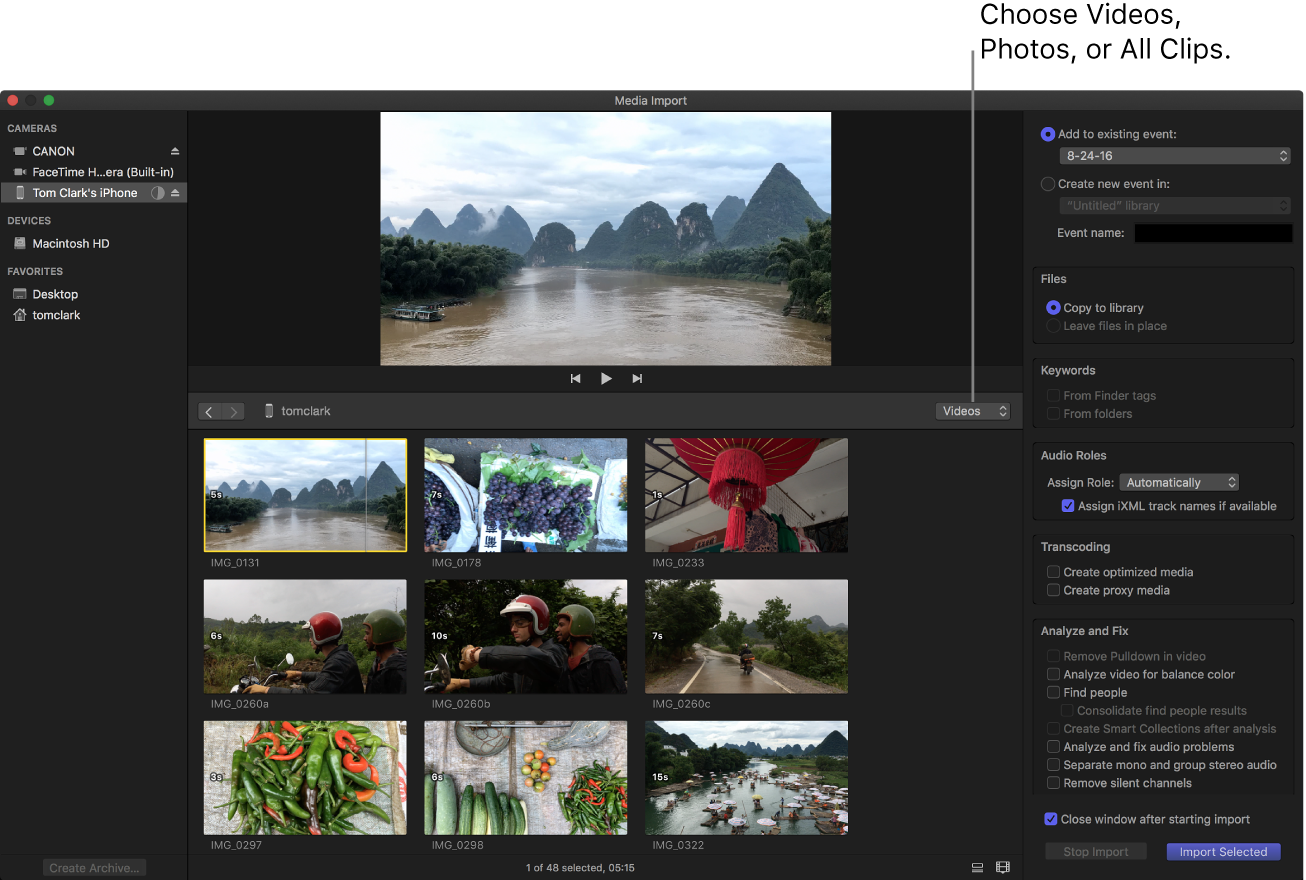Screen dimensions: 1306x880
Task: Enable Create optimized media checkbox
Action: [1053, 572]
